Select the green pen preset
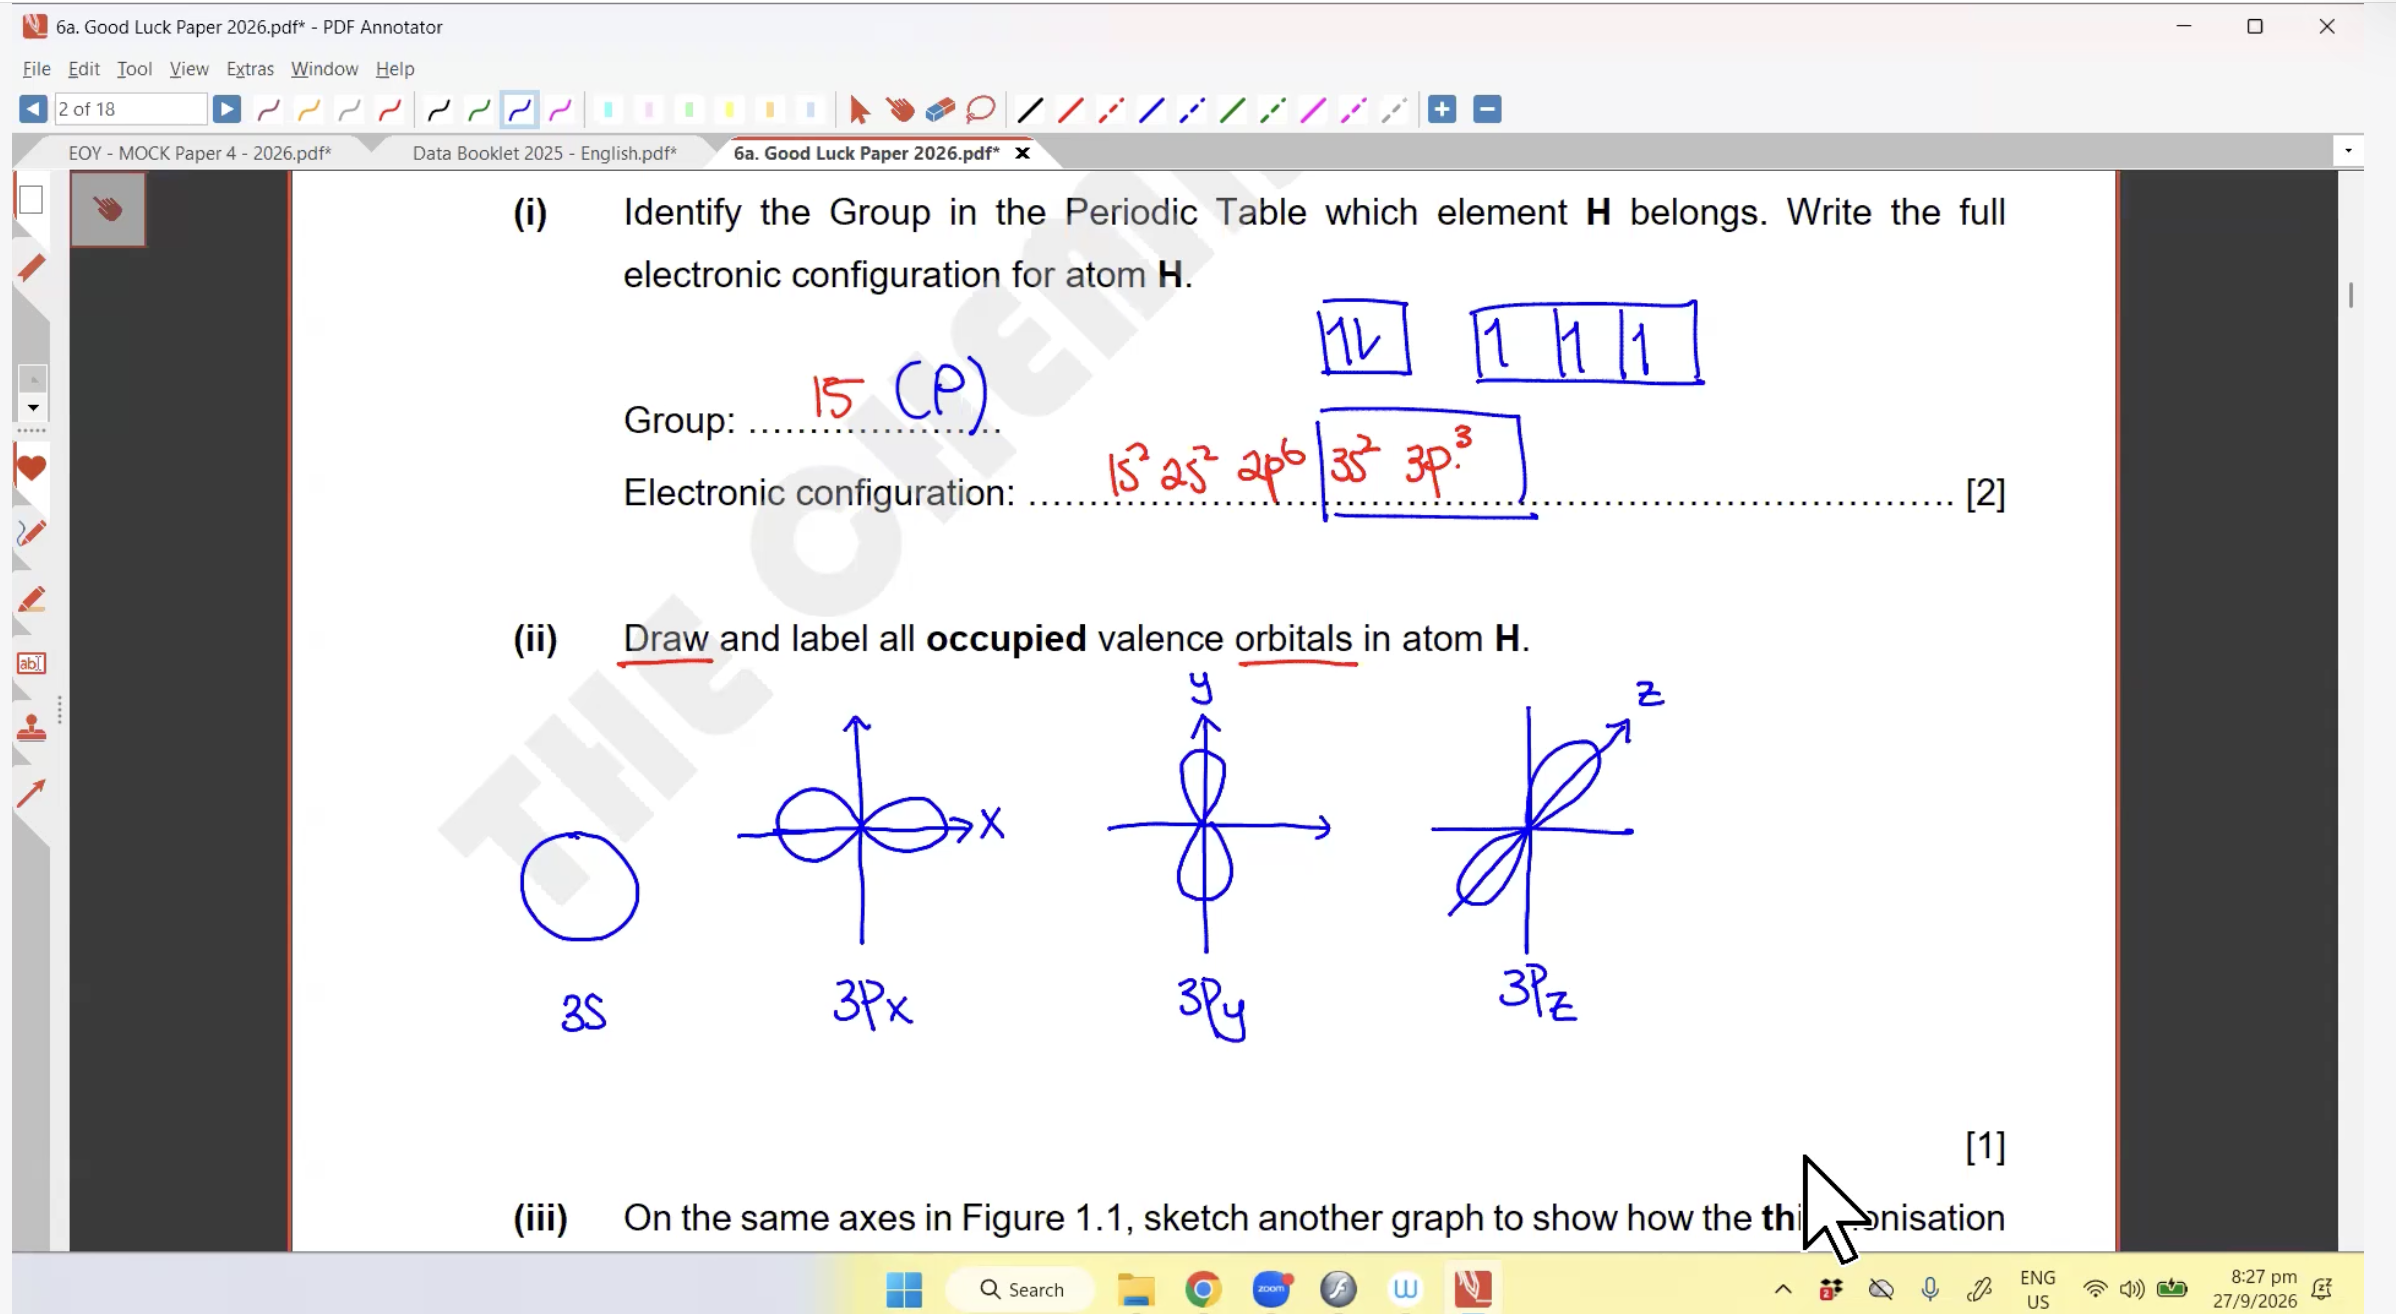 click(x=479, y=109)
